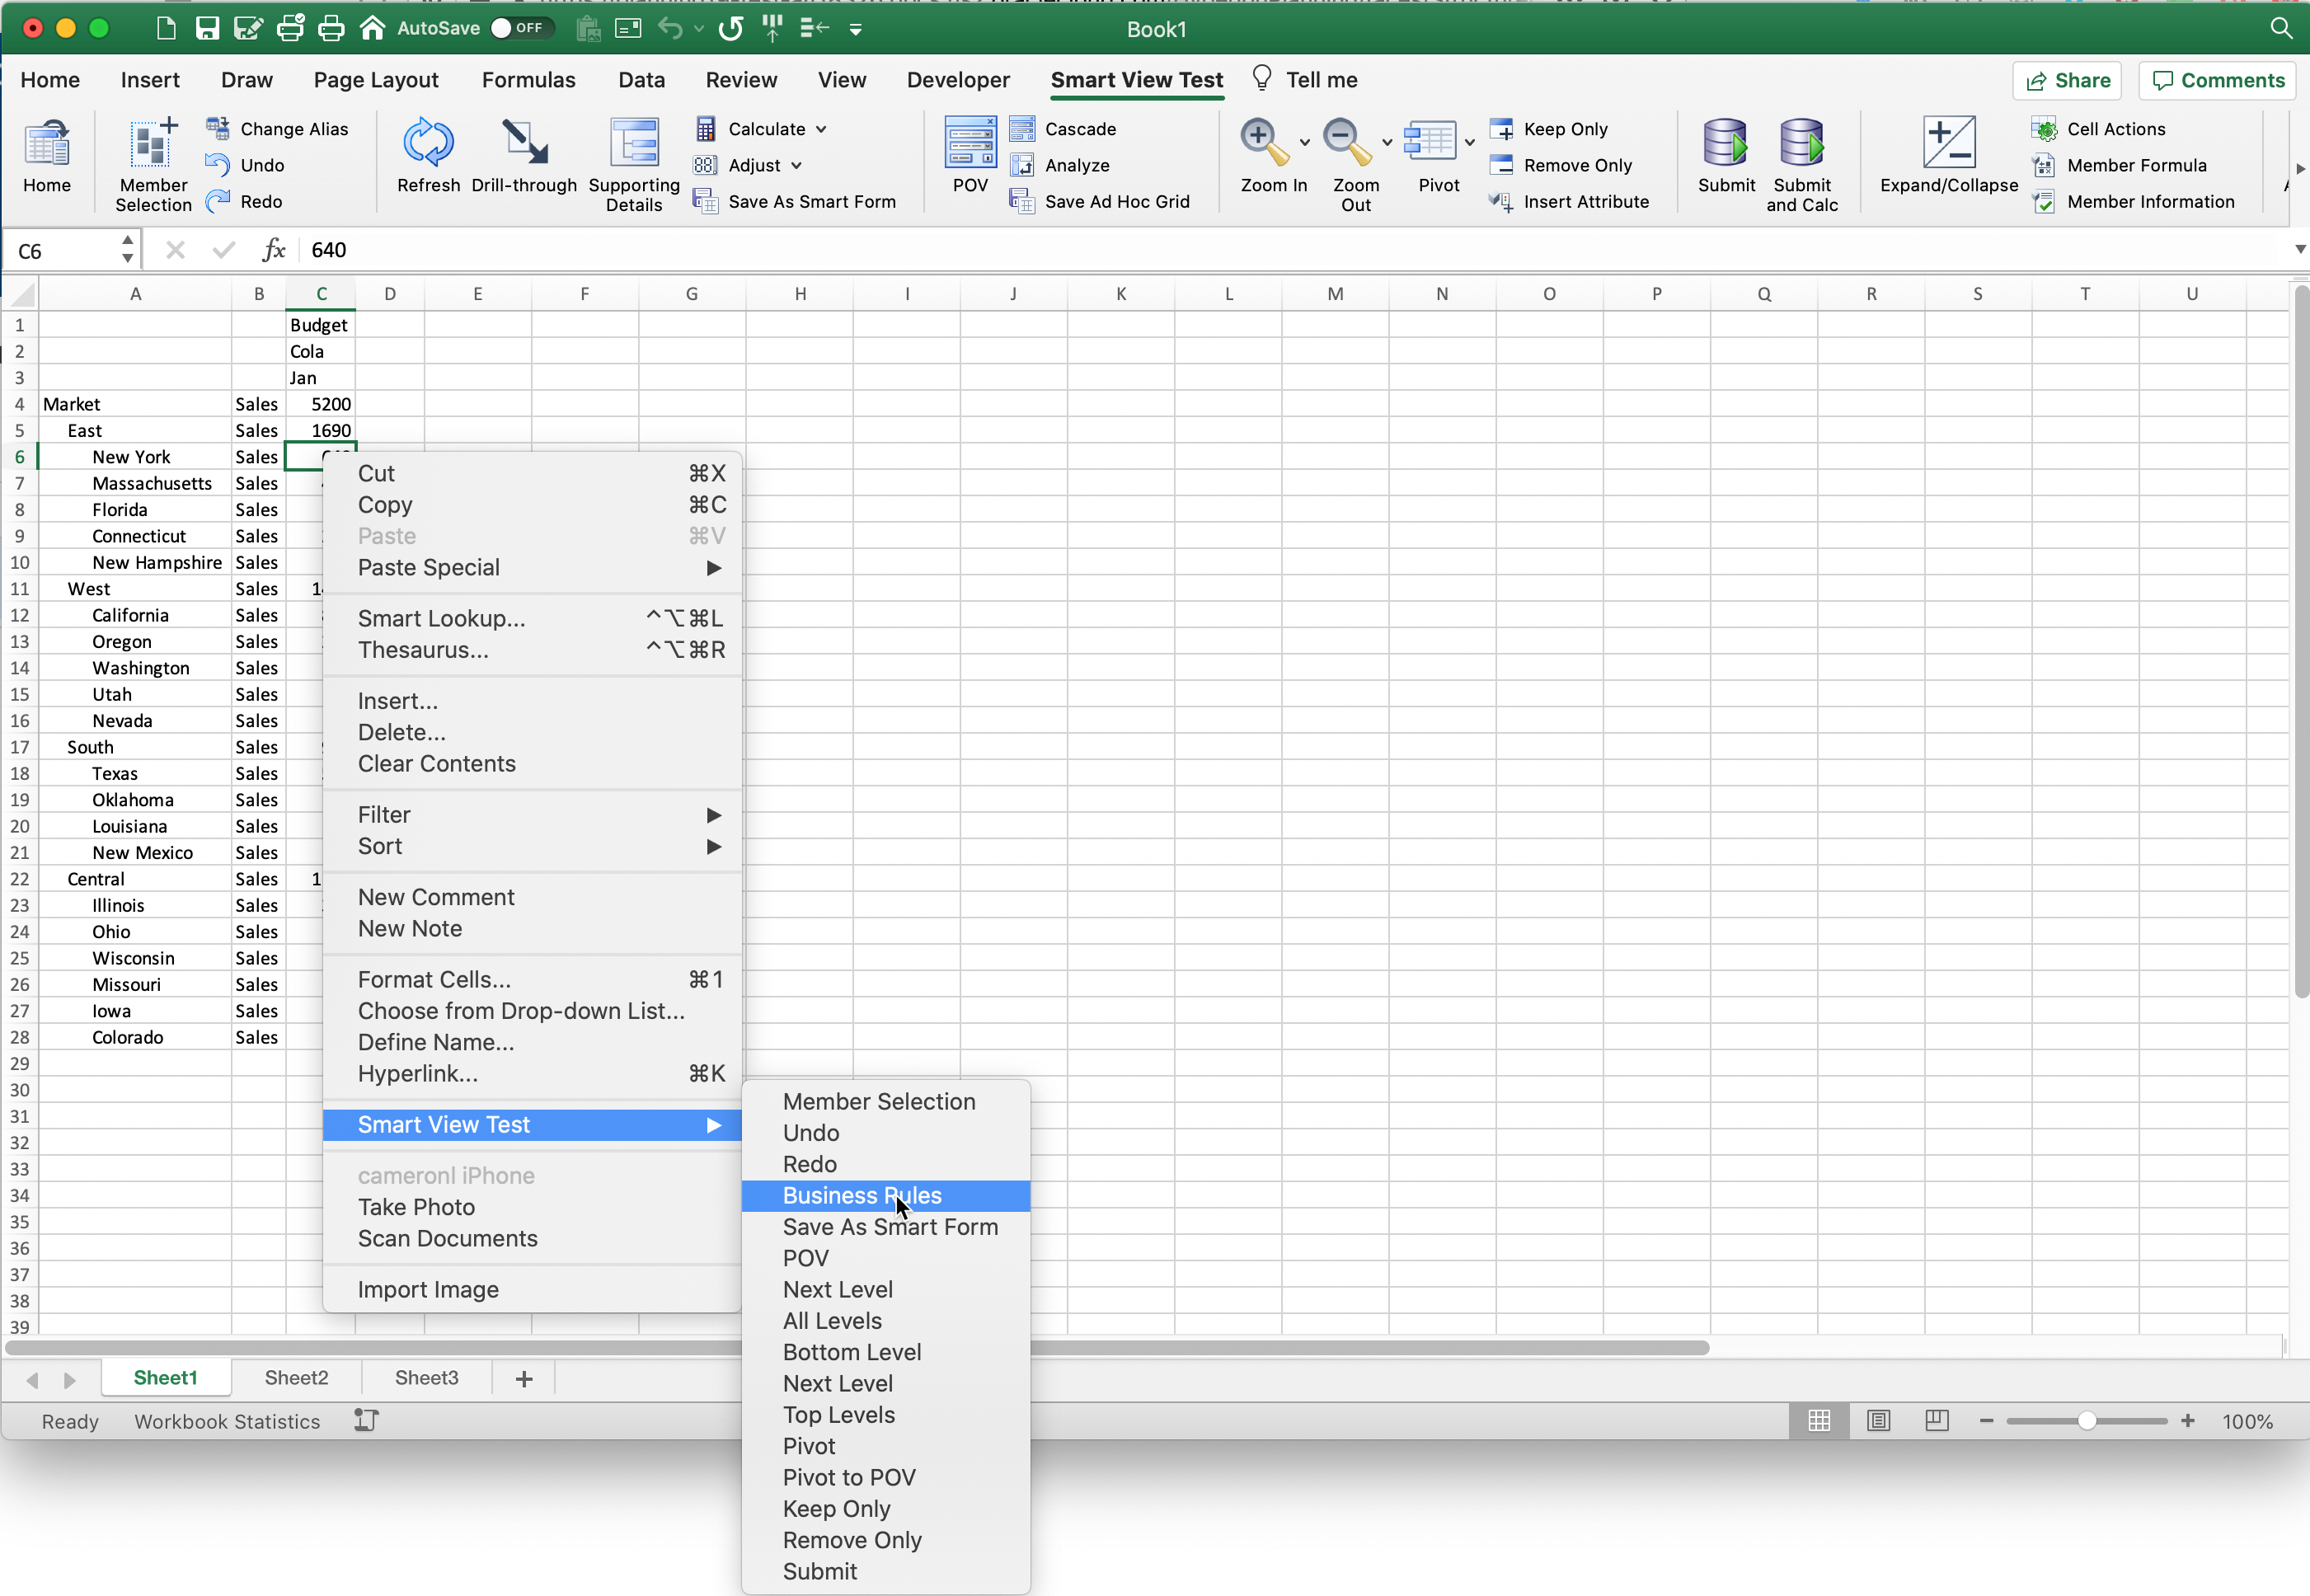Click the Cascade ribbon button
The image size is (2310, 1596).
[1063, 129]
